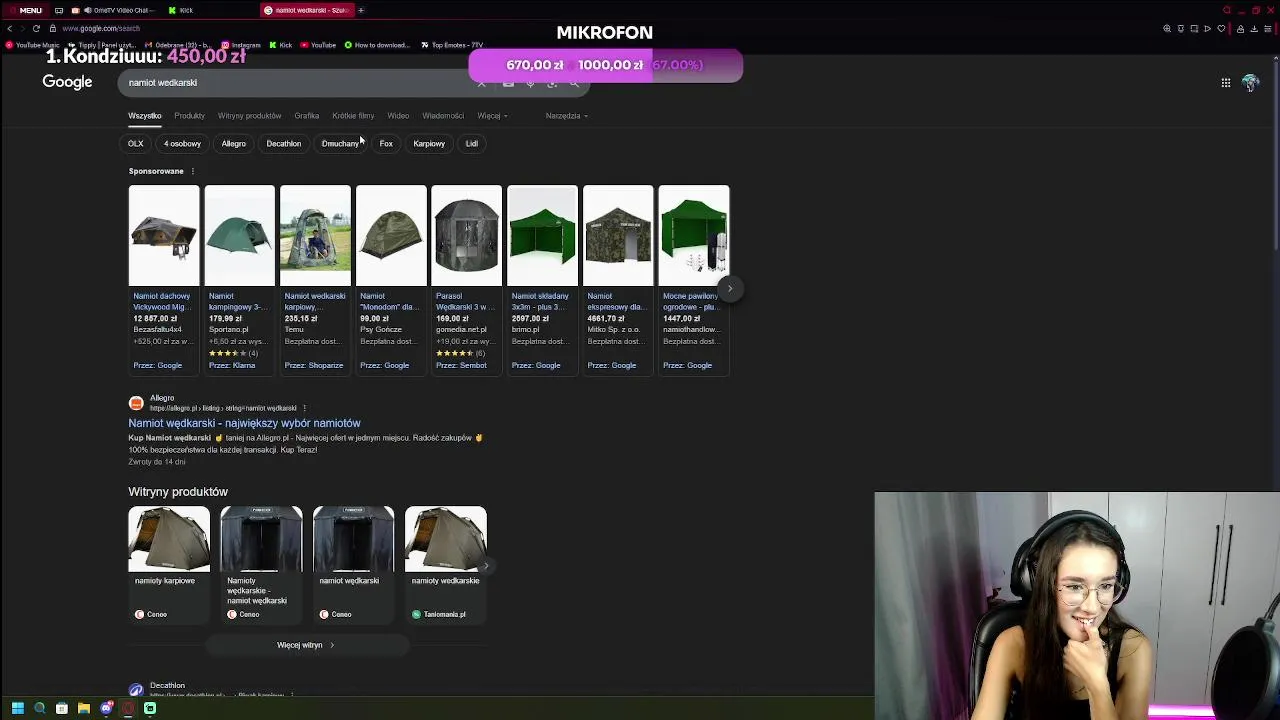1280x720 pixels.
Task: Open search by image (Lens) icon
Action: click(x=552, y=83)
